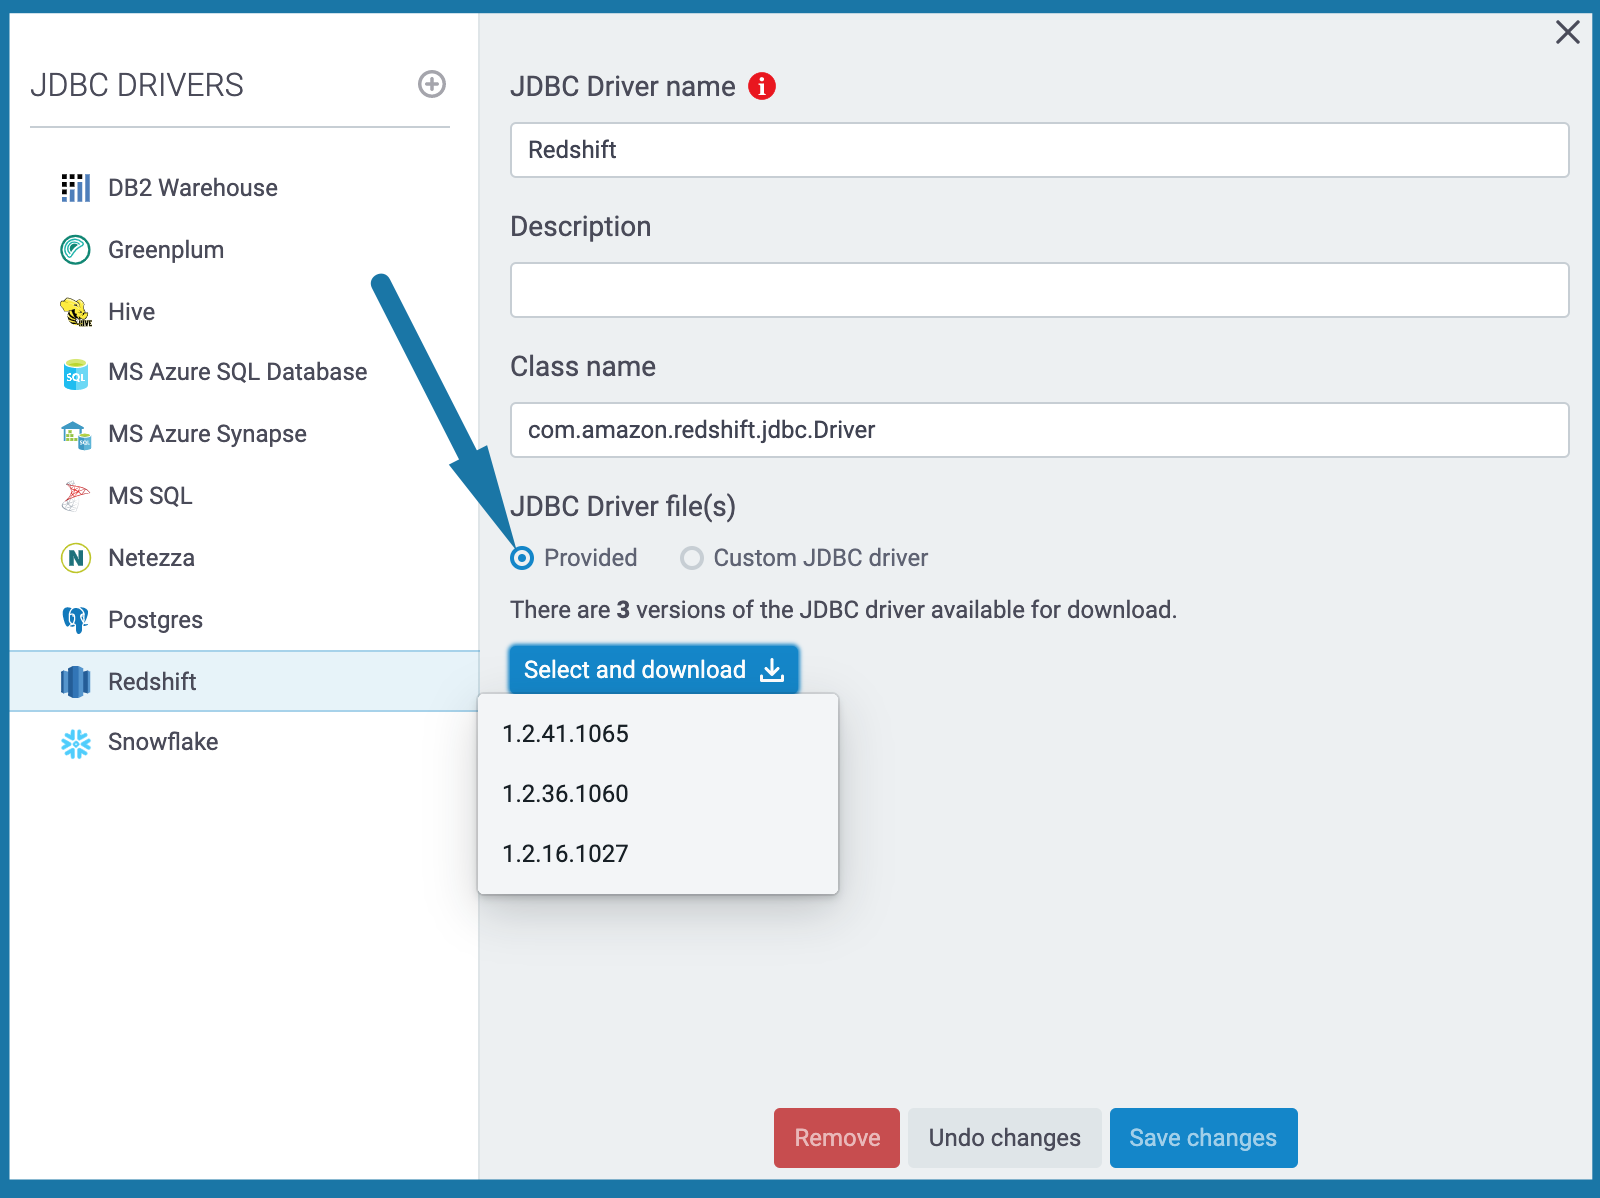This screenshot has height=1198, width=1600.
Task: Click the Greenplum driver icon
Action: (76, 249)
